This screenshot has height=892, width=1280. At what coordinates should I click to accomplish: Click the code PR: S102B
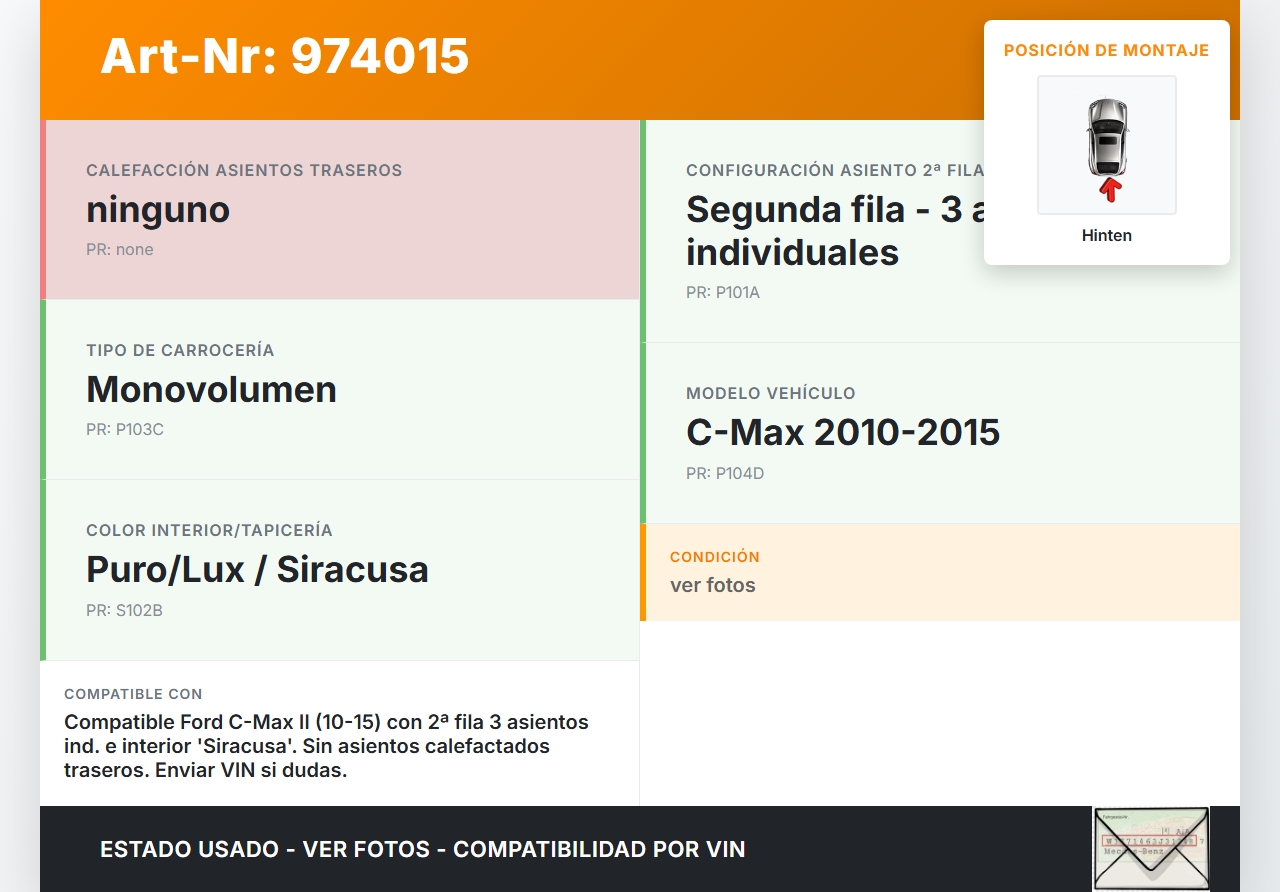tap(124, 610)
